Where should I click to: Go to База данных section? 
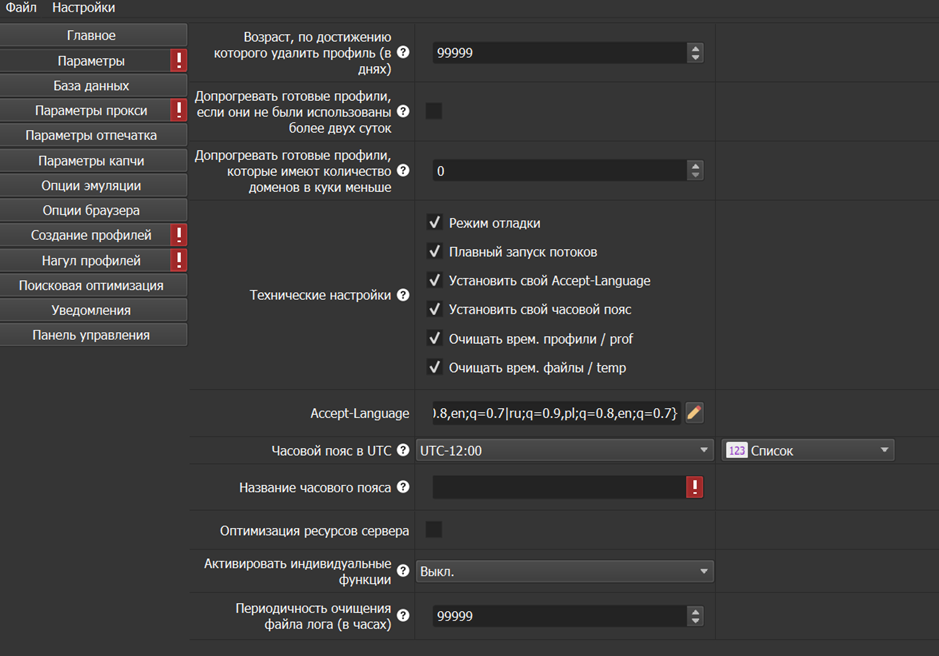[x=92, y=86]
